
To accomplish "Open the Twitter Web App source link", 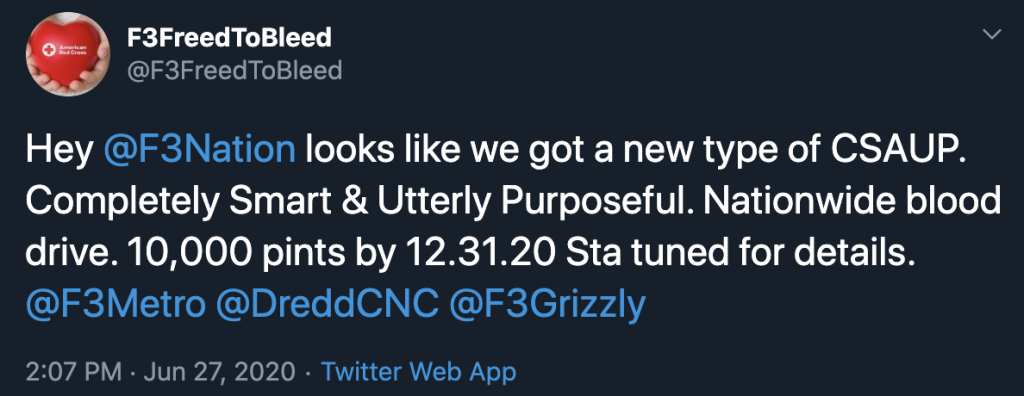I will pyautogui.click(x=419, y=373).
